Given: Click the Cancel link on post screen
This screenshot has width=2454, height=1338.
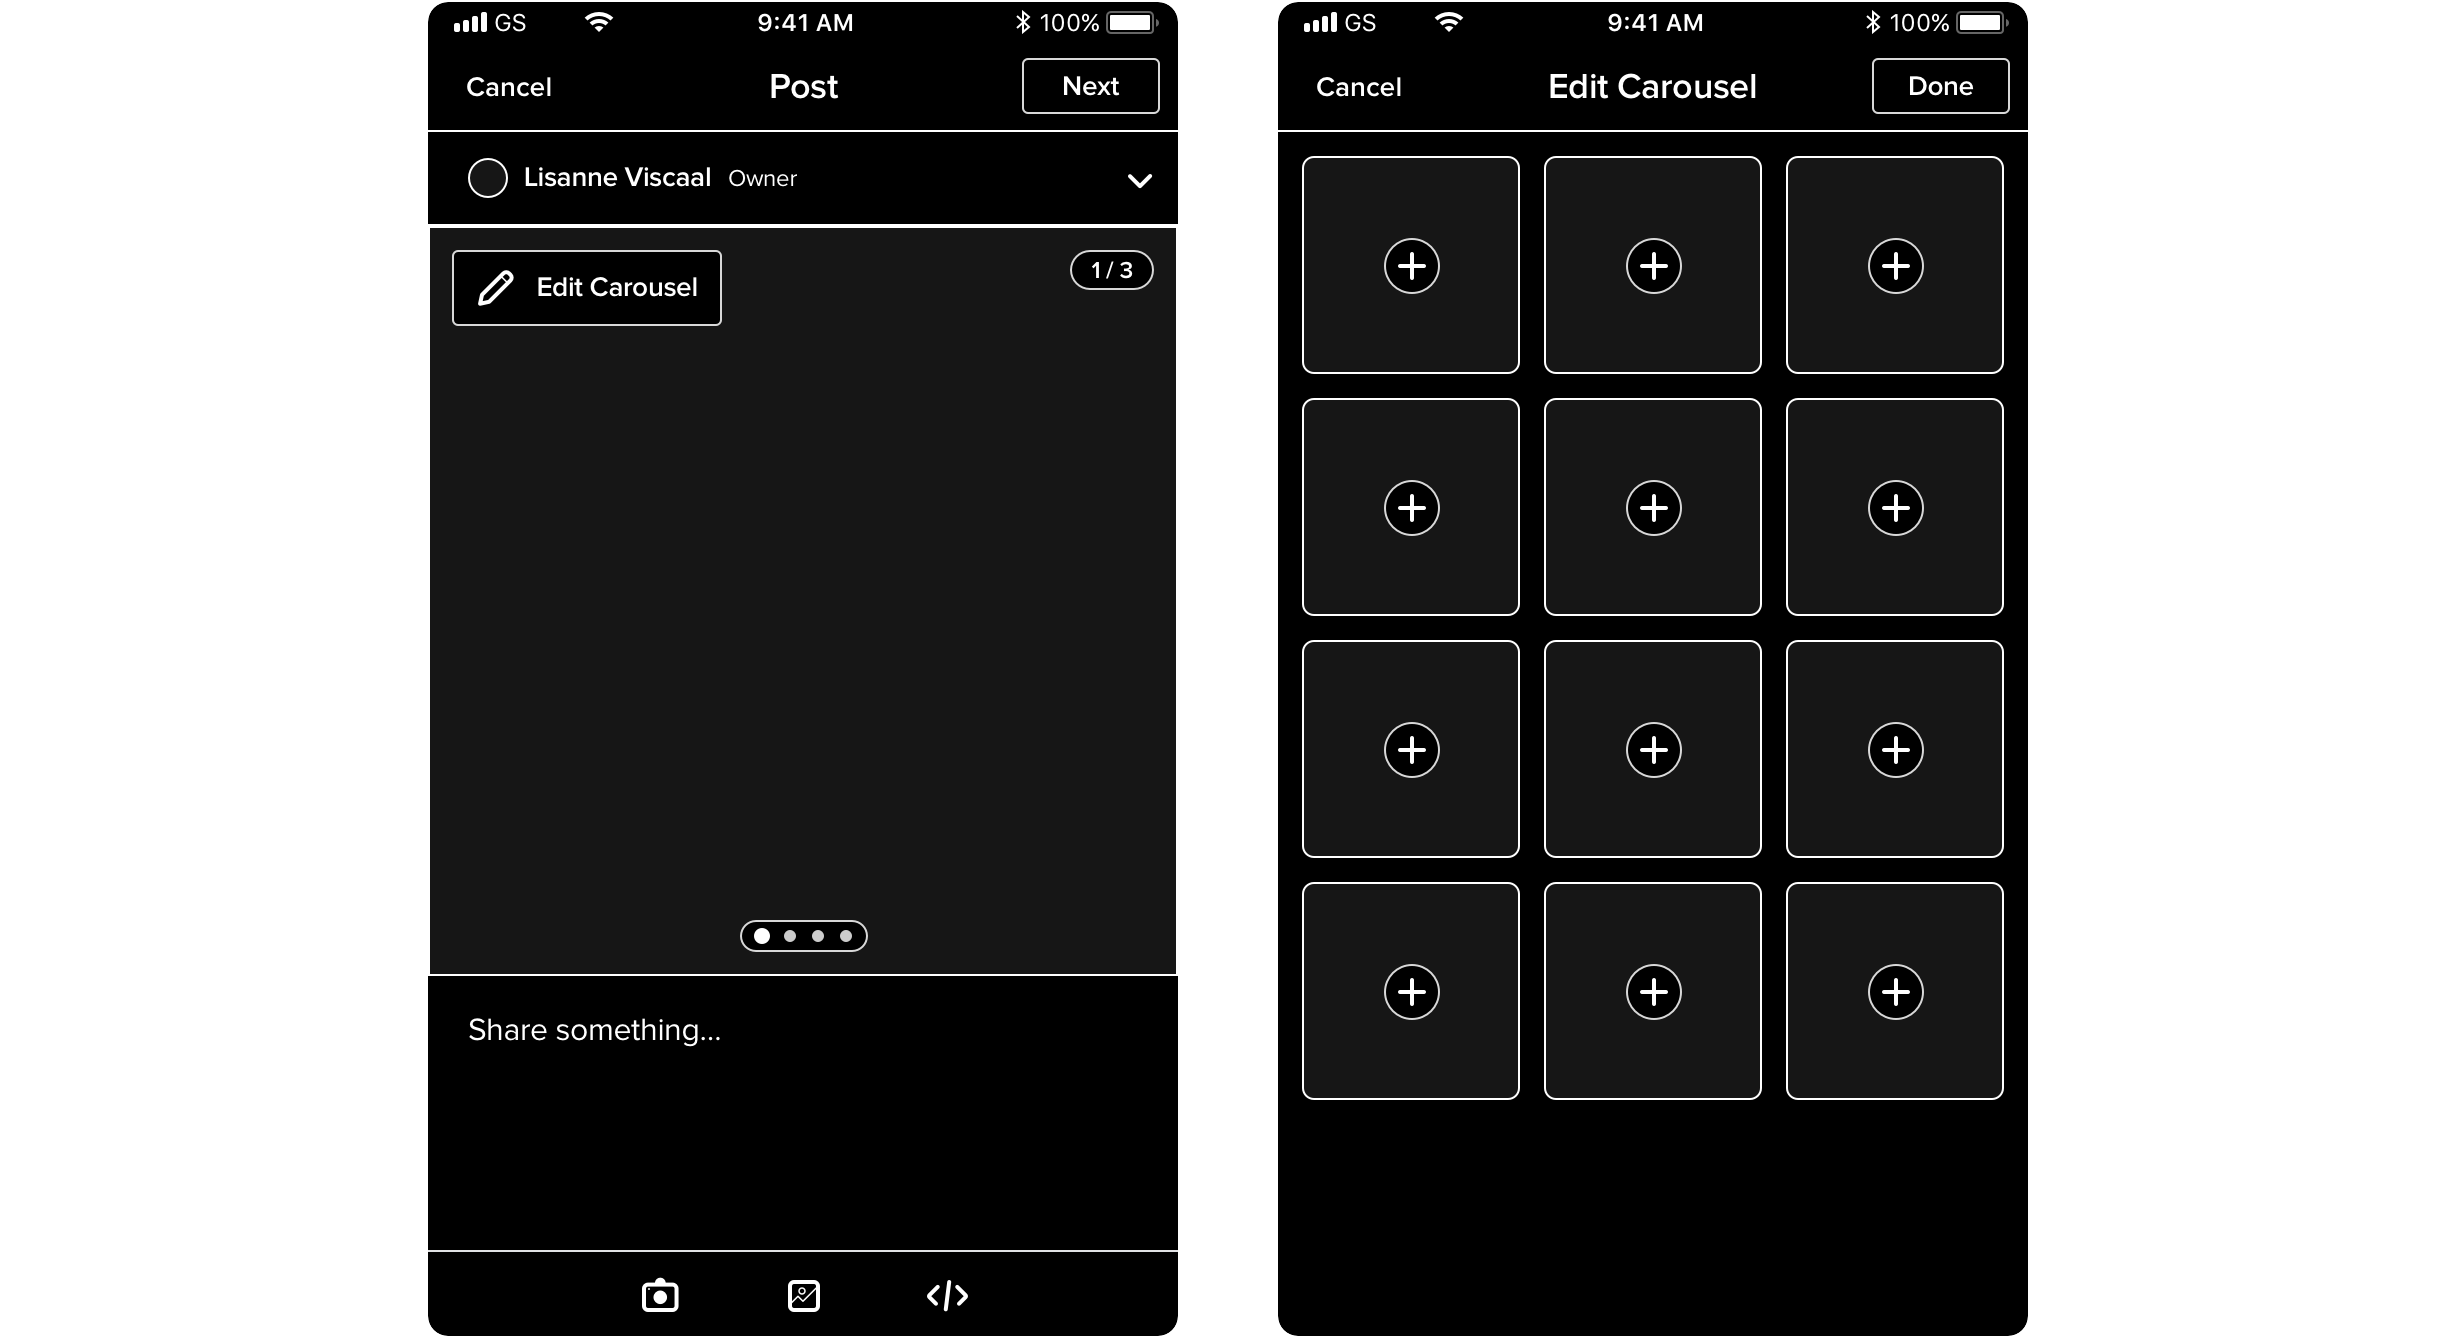Looking at the screenshot, I should (x=507, y=86).
